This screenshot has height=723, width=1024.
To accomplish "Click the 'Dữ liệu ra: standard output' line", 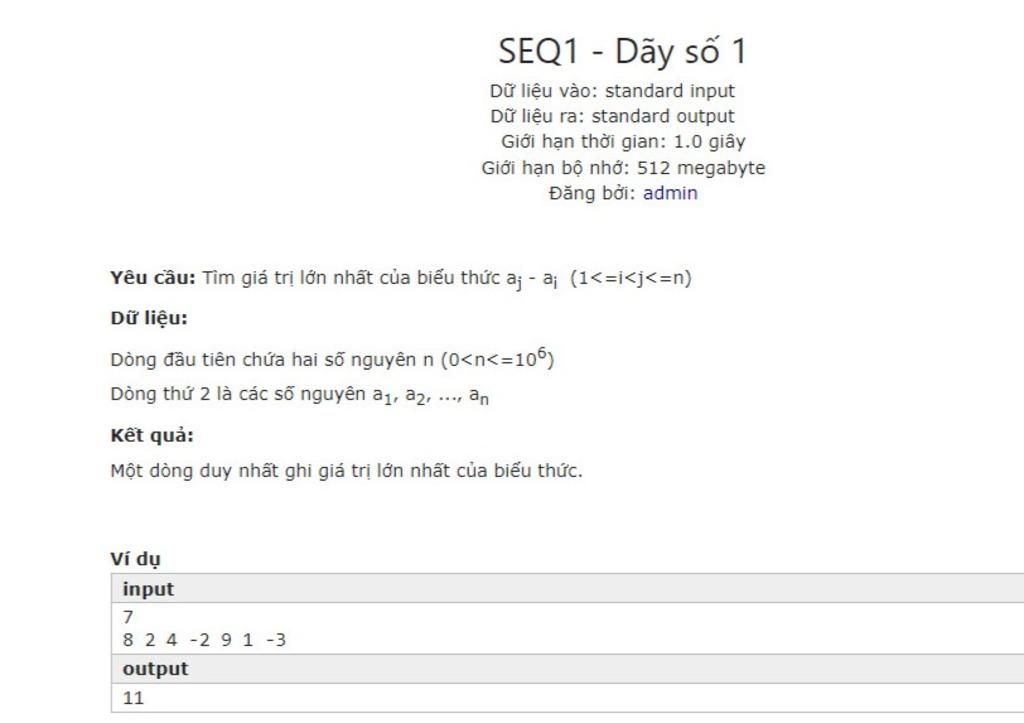I will point(613,116).
